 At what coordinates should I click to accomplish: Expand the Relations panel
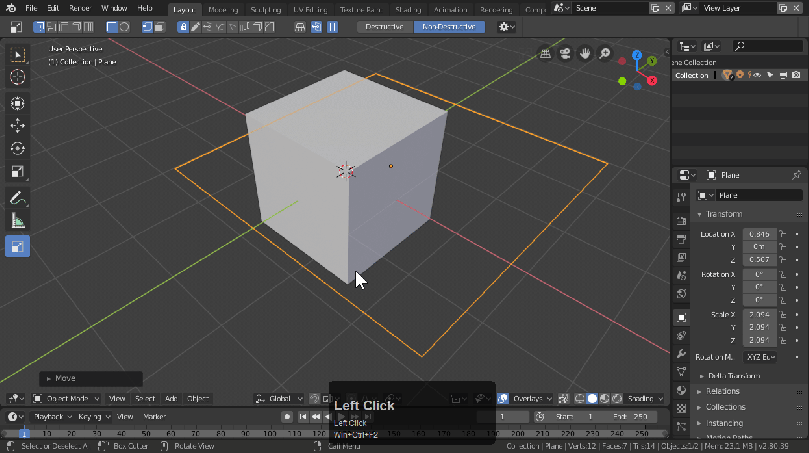tap(722, 391)
